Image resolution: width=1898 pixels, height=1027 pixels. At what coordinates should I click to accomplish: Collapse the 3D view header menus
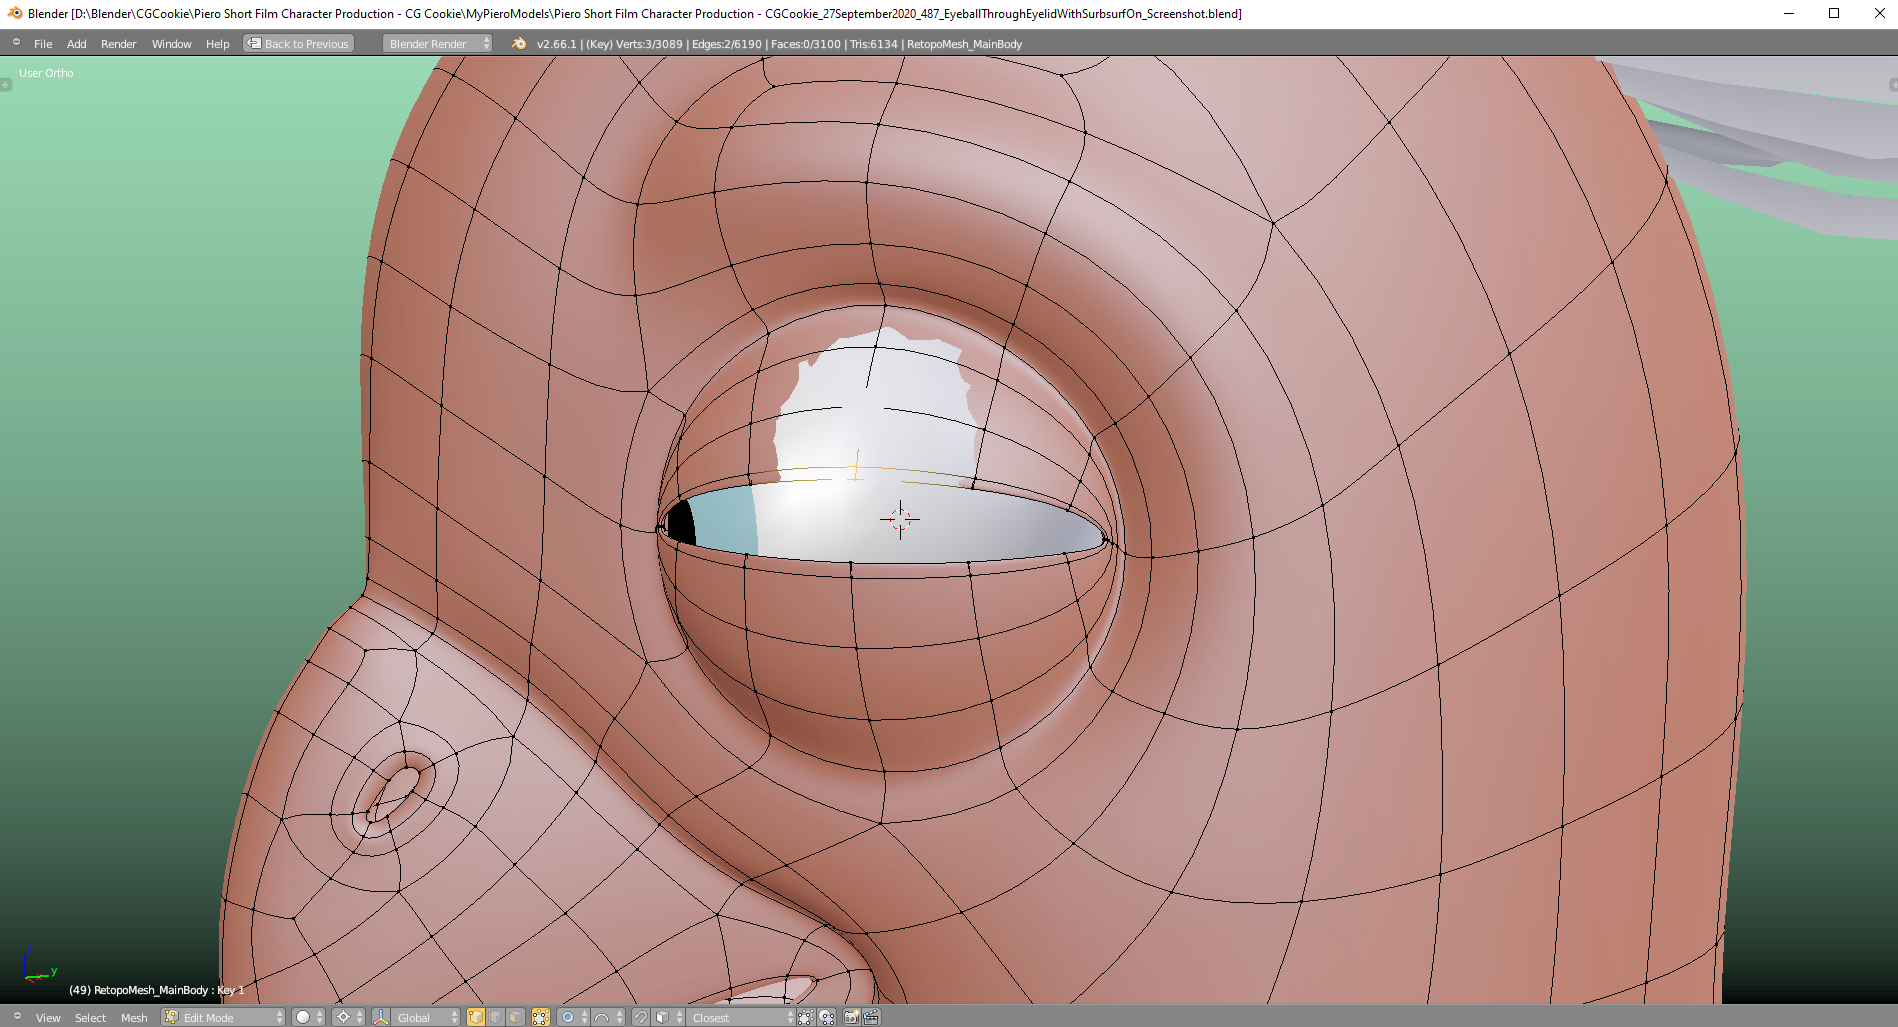click(x=16, y=1016)
